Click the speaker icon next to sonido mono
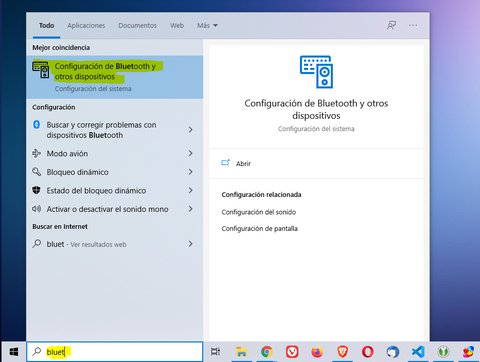The height and width of the screenshot is (362, 480). coord(36,209)
